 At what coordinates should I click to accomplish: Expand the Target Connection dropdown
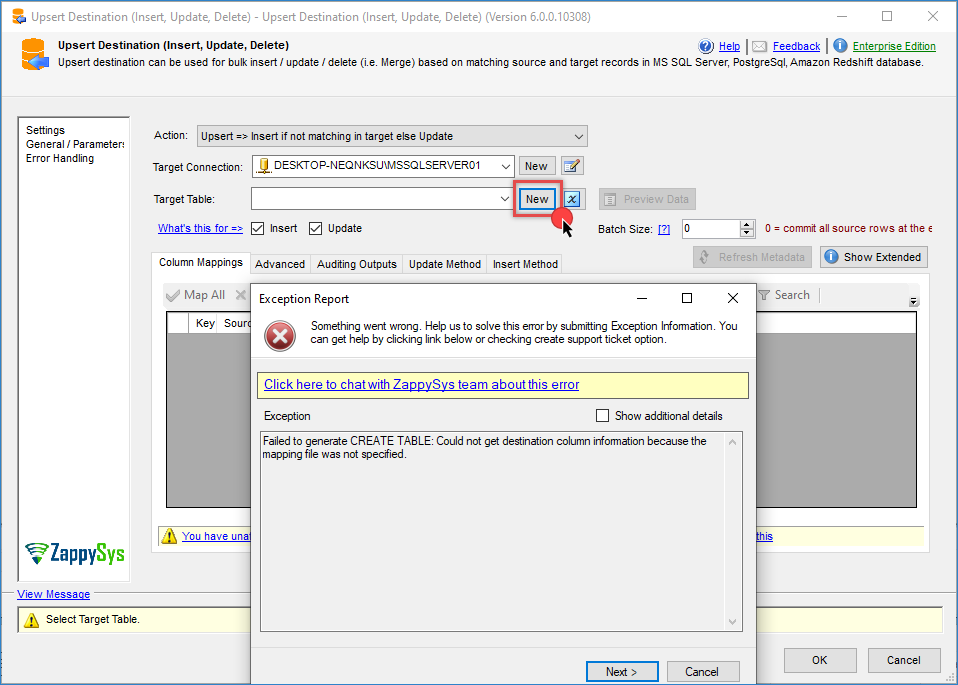click(505, 166)
